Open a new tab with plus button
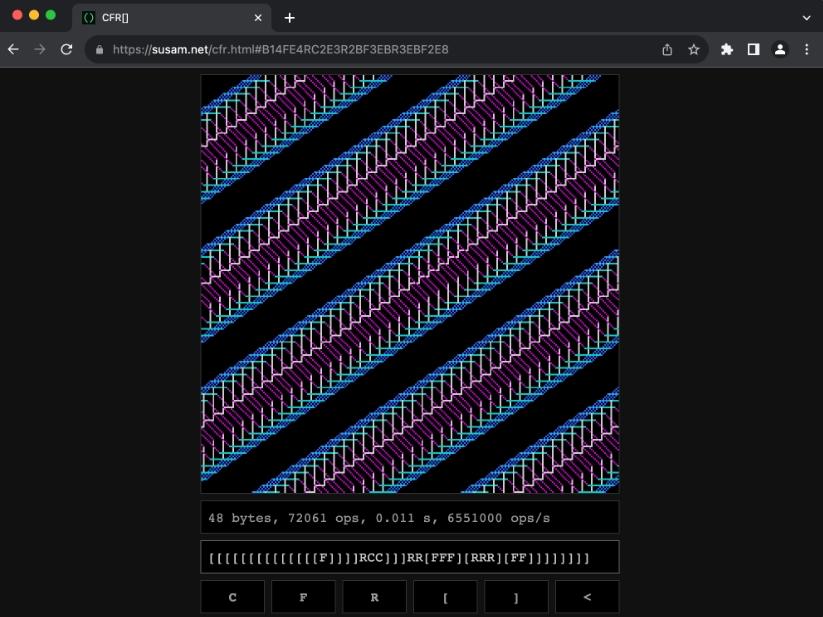823x617 pixels. 290,17
